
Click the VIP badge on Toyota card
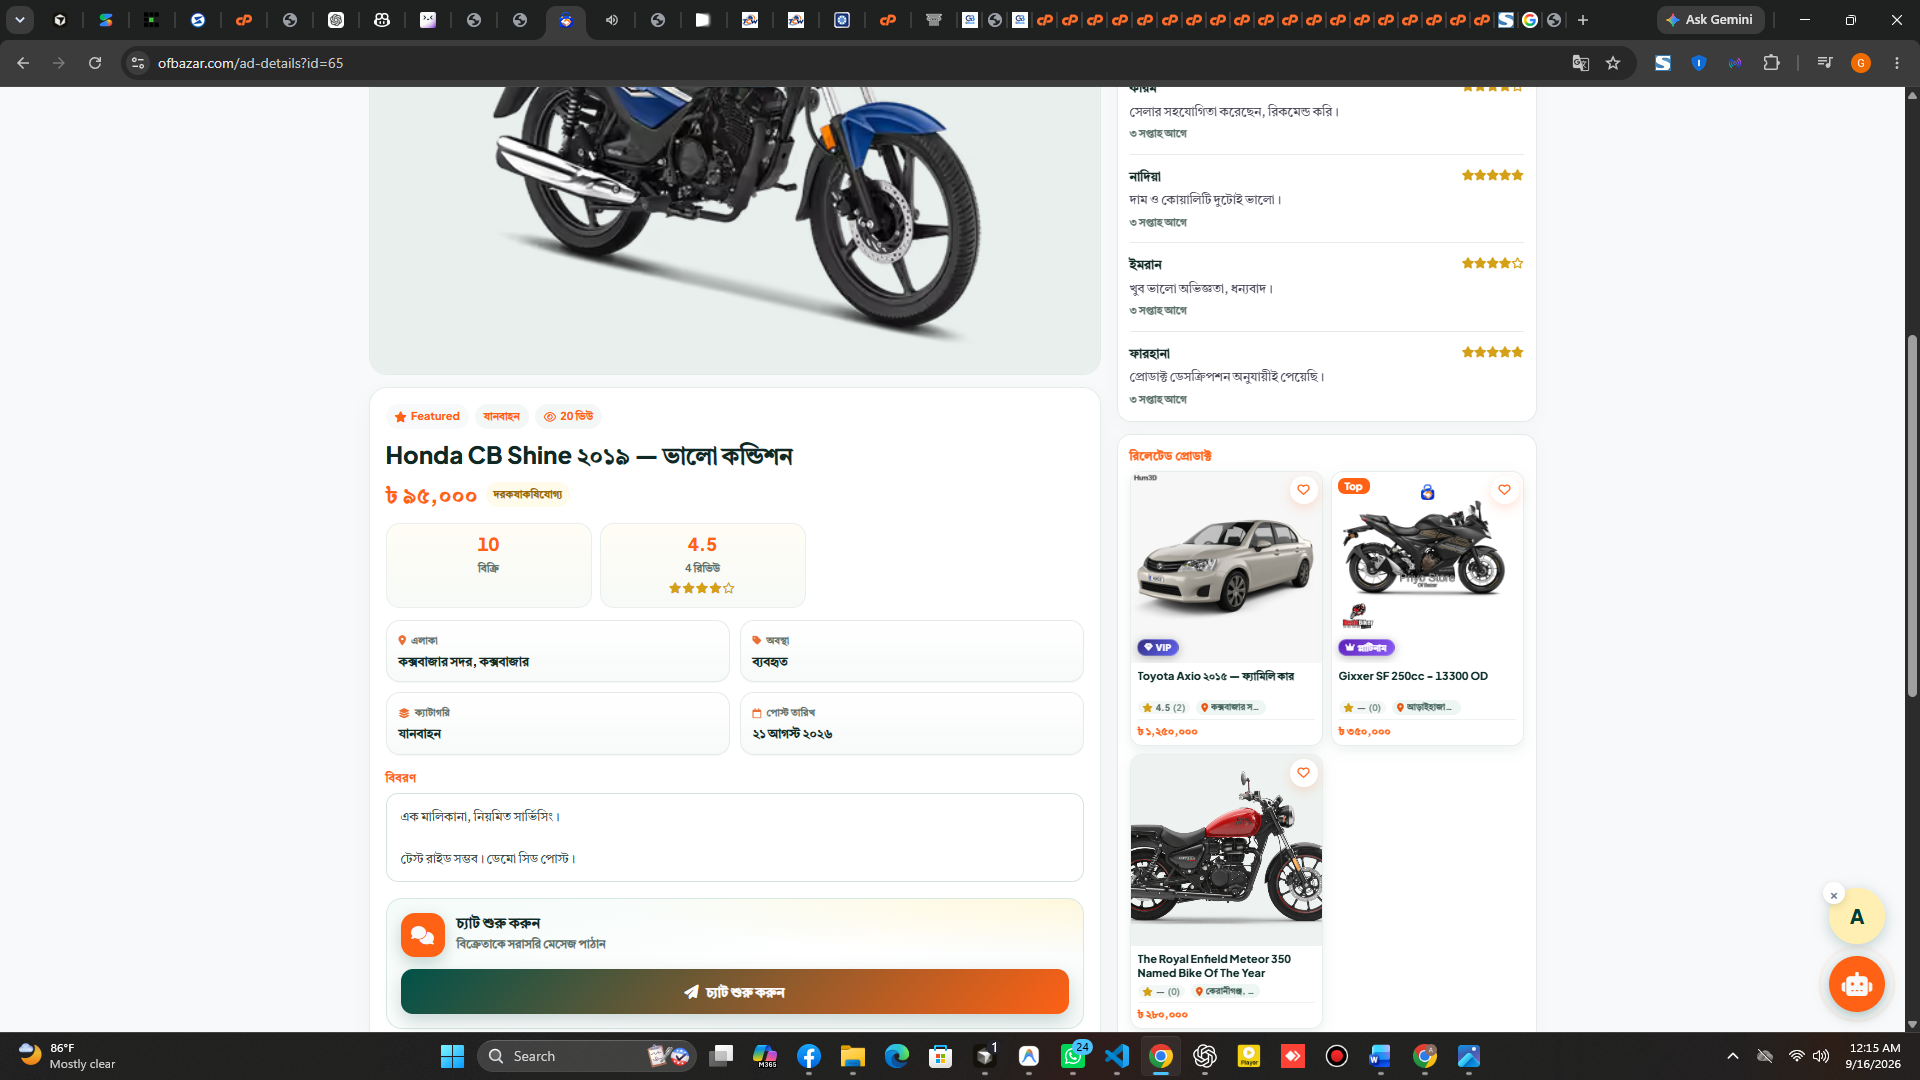[x=1158, y=647]
